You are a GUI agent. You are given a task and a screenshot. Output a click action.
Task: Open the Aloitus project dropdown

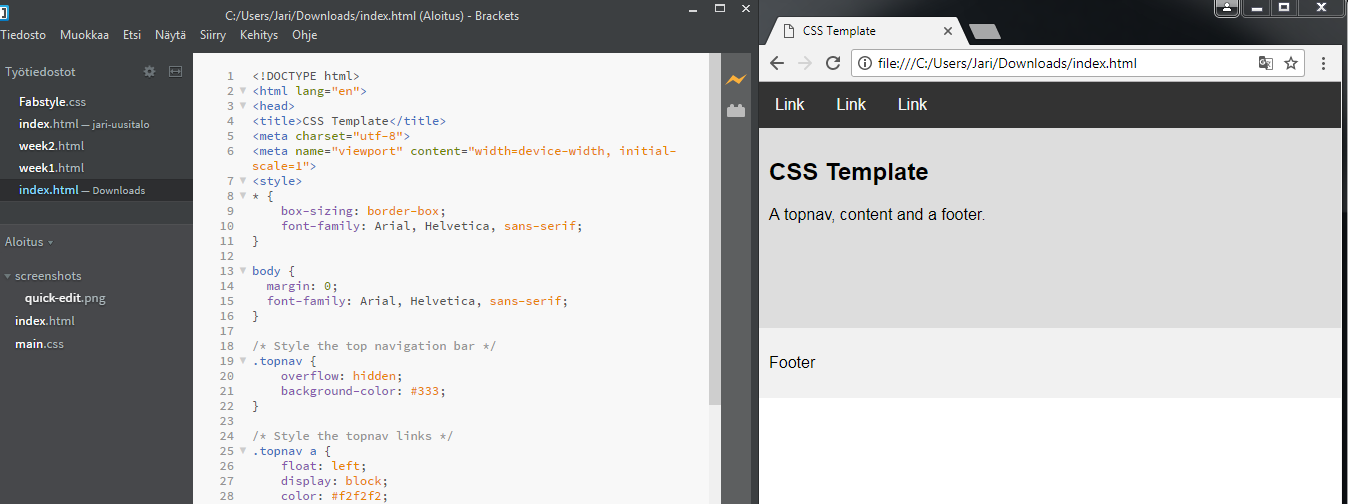pos(29,242)
